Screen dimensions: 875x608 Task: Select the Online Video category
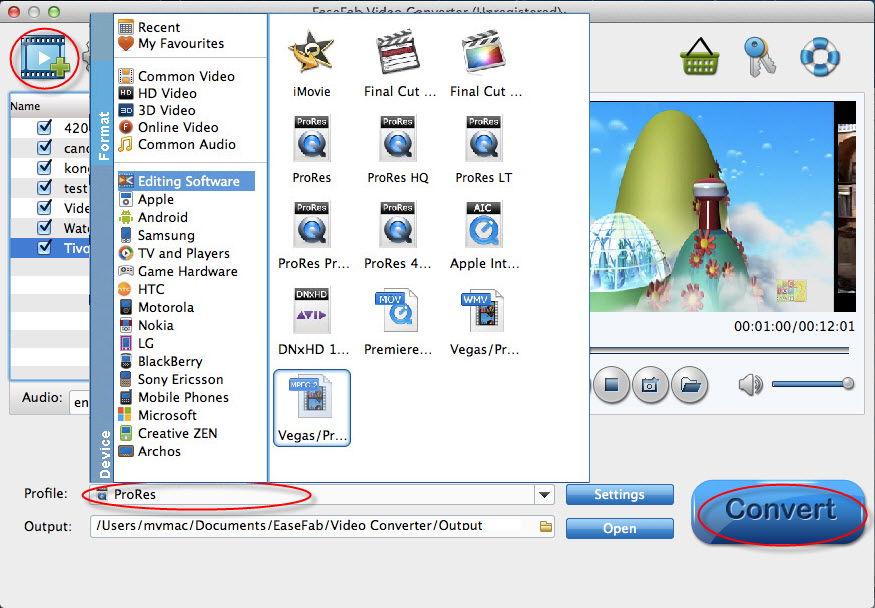click(x=168, y=127)
